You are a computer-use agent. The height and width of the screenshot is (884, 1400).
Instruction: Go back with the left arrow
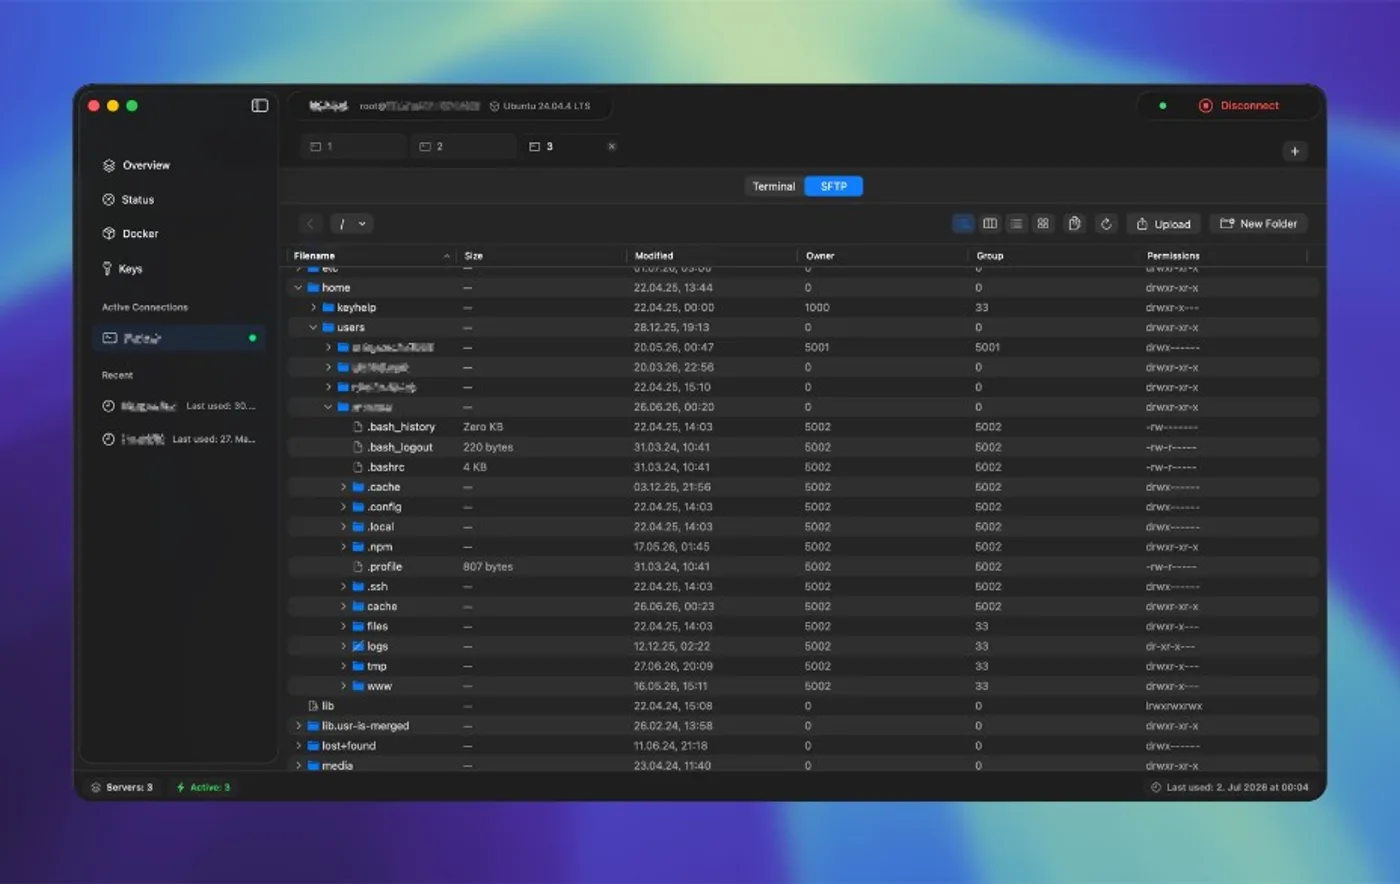tap(310, 224)
